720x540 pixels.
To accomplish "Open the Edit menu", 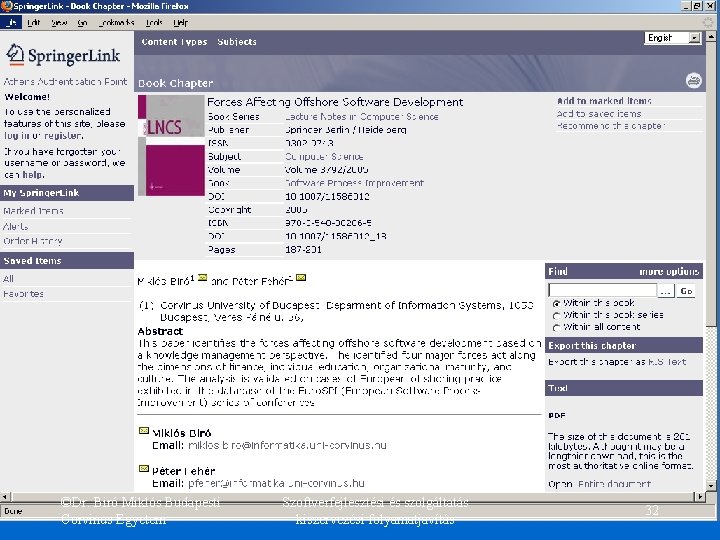I will coord(34,22).
